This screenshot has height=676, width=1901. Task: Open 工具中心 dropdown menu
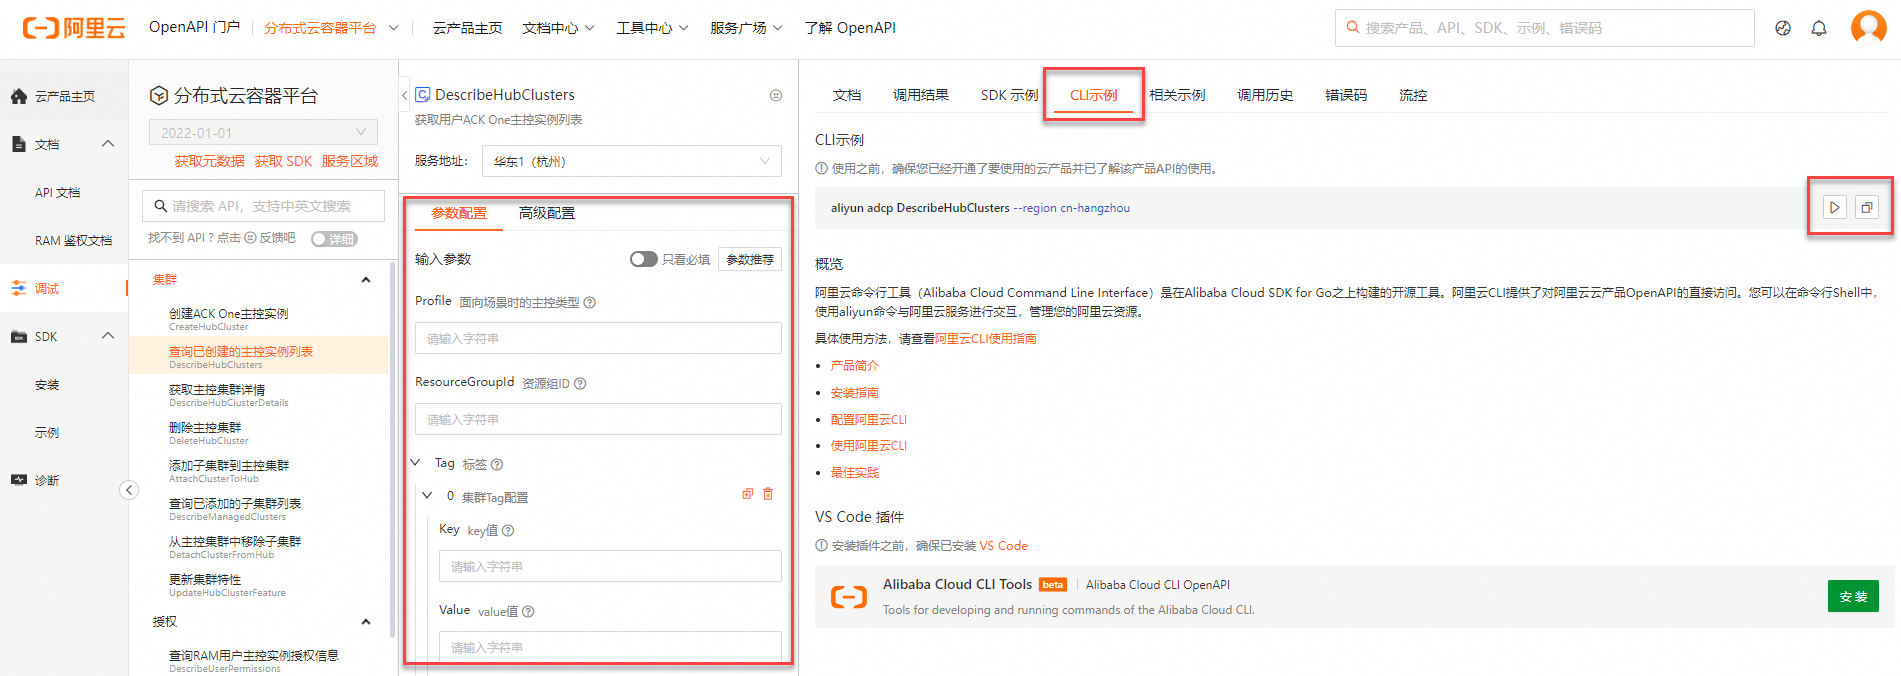point(652,28)
